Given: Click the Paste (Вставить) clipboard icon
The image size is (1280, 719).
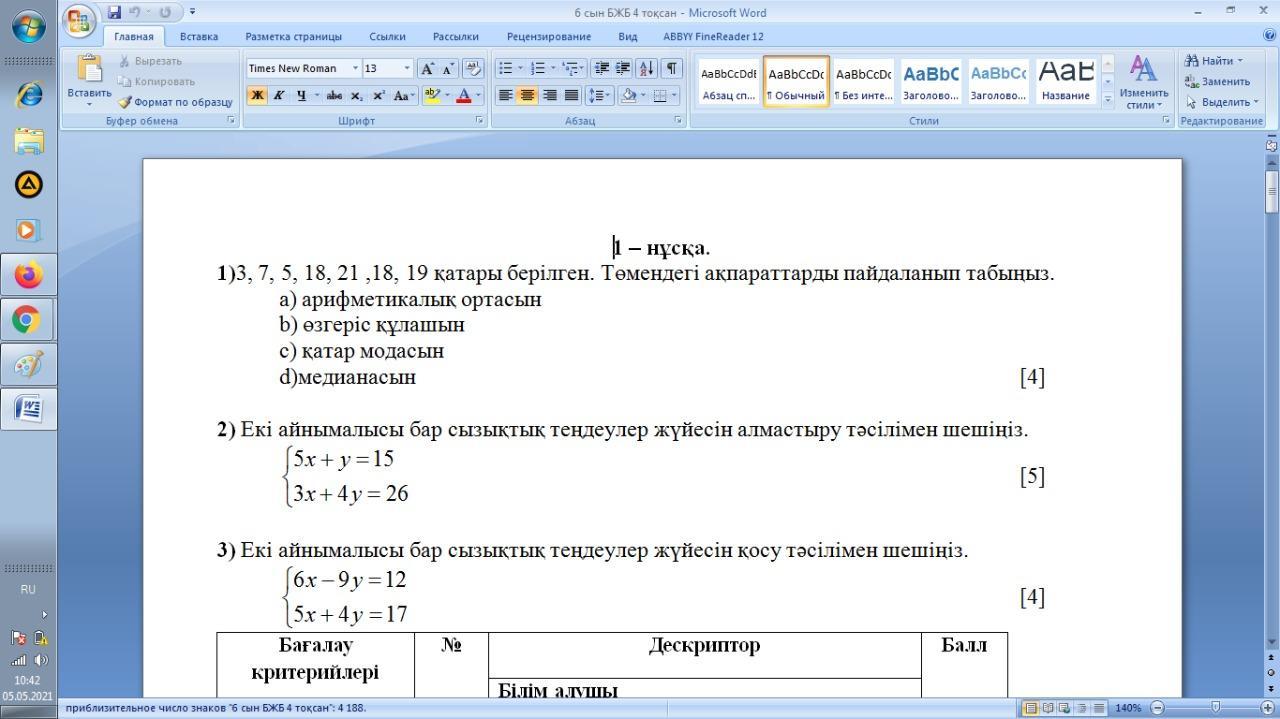Looking at the screenshot, I should (x=89, y=68).
